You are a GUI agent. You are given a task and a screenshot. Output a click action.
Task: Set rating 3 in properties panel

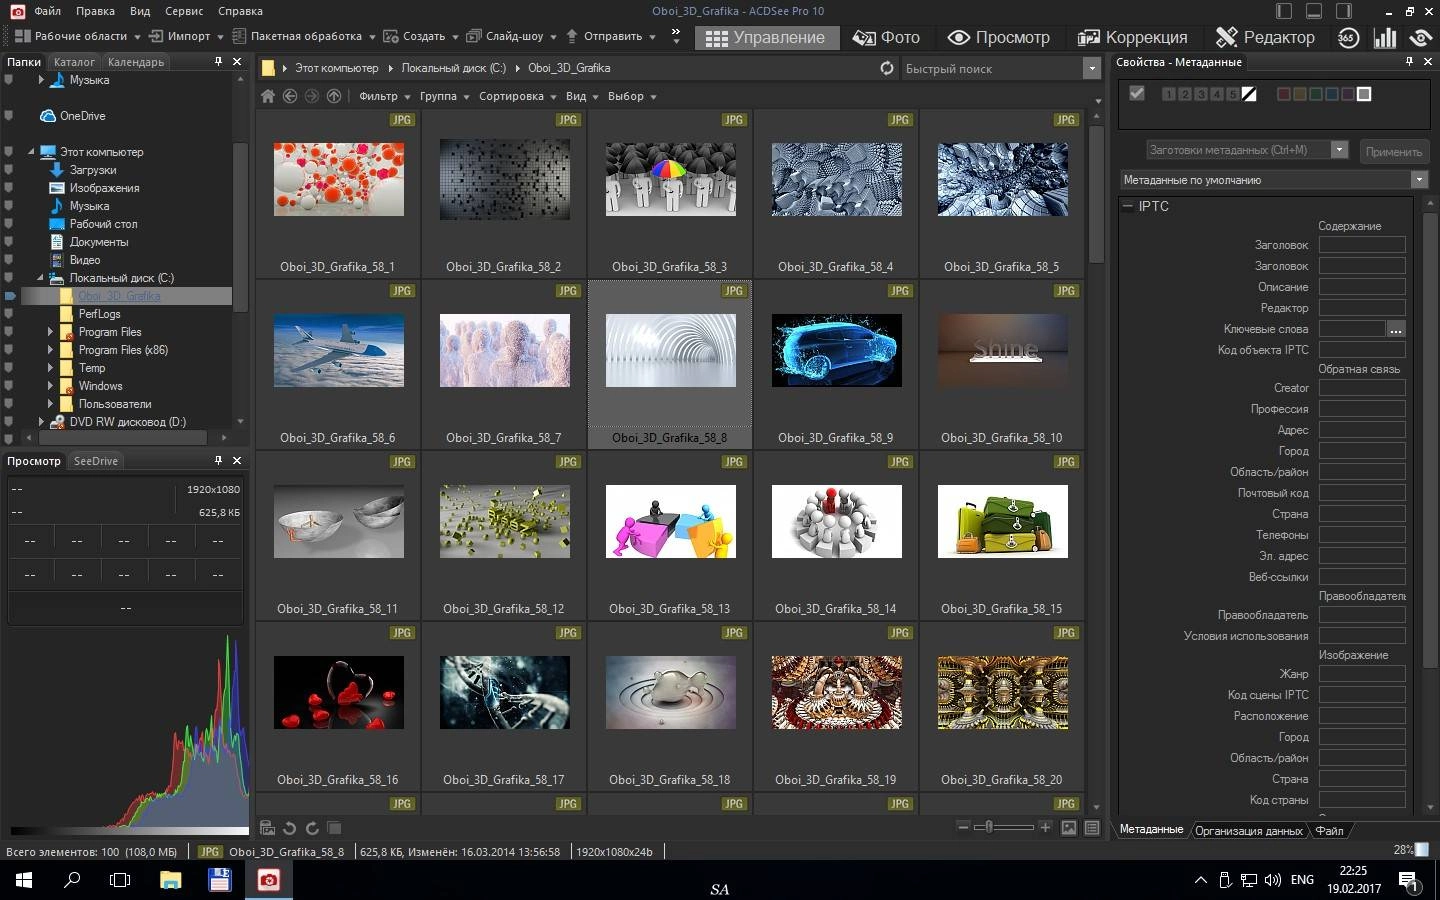coord(1201,94)
